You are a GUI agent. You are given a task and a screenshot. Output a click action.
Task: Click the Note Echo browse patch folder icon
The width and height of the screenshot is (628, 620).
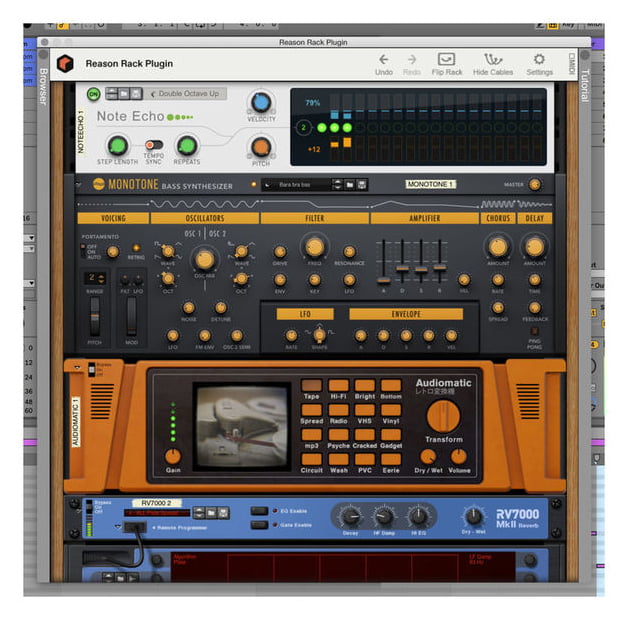tap(124, 94)
